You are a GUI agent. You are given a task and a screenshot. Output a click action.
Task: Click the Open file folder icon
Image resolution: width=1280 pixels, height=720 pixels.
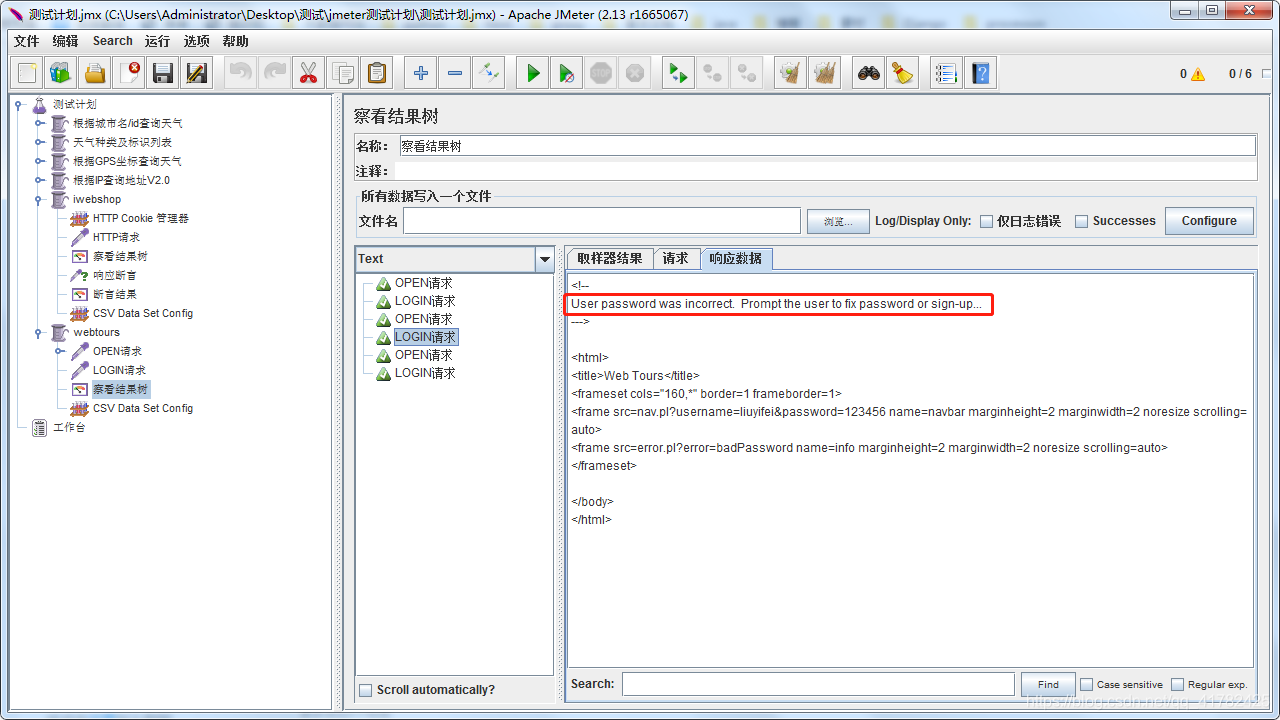[95, 73]
